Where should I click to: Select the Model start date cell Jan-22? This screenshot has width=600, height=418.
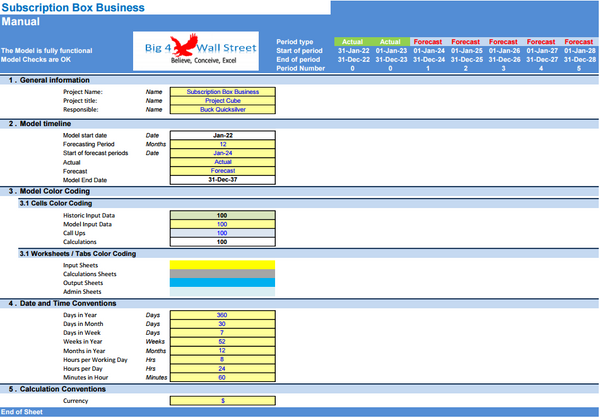tap(222, 135)
